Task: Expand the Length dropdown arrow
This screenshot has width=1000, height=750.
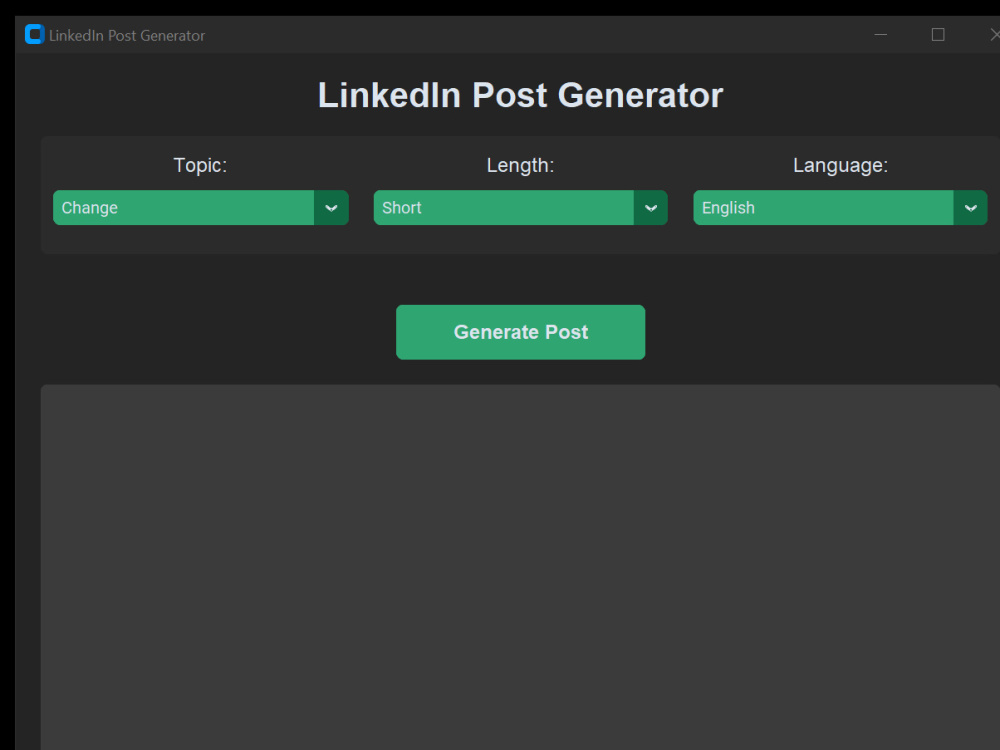Action: (x=651, y=207)
